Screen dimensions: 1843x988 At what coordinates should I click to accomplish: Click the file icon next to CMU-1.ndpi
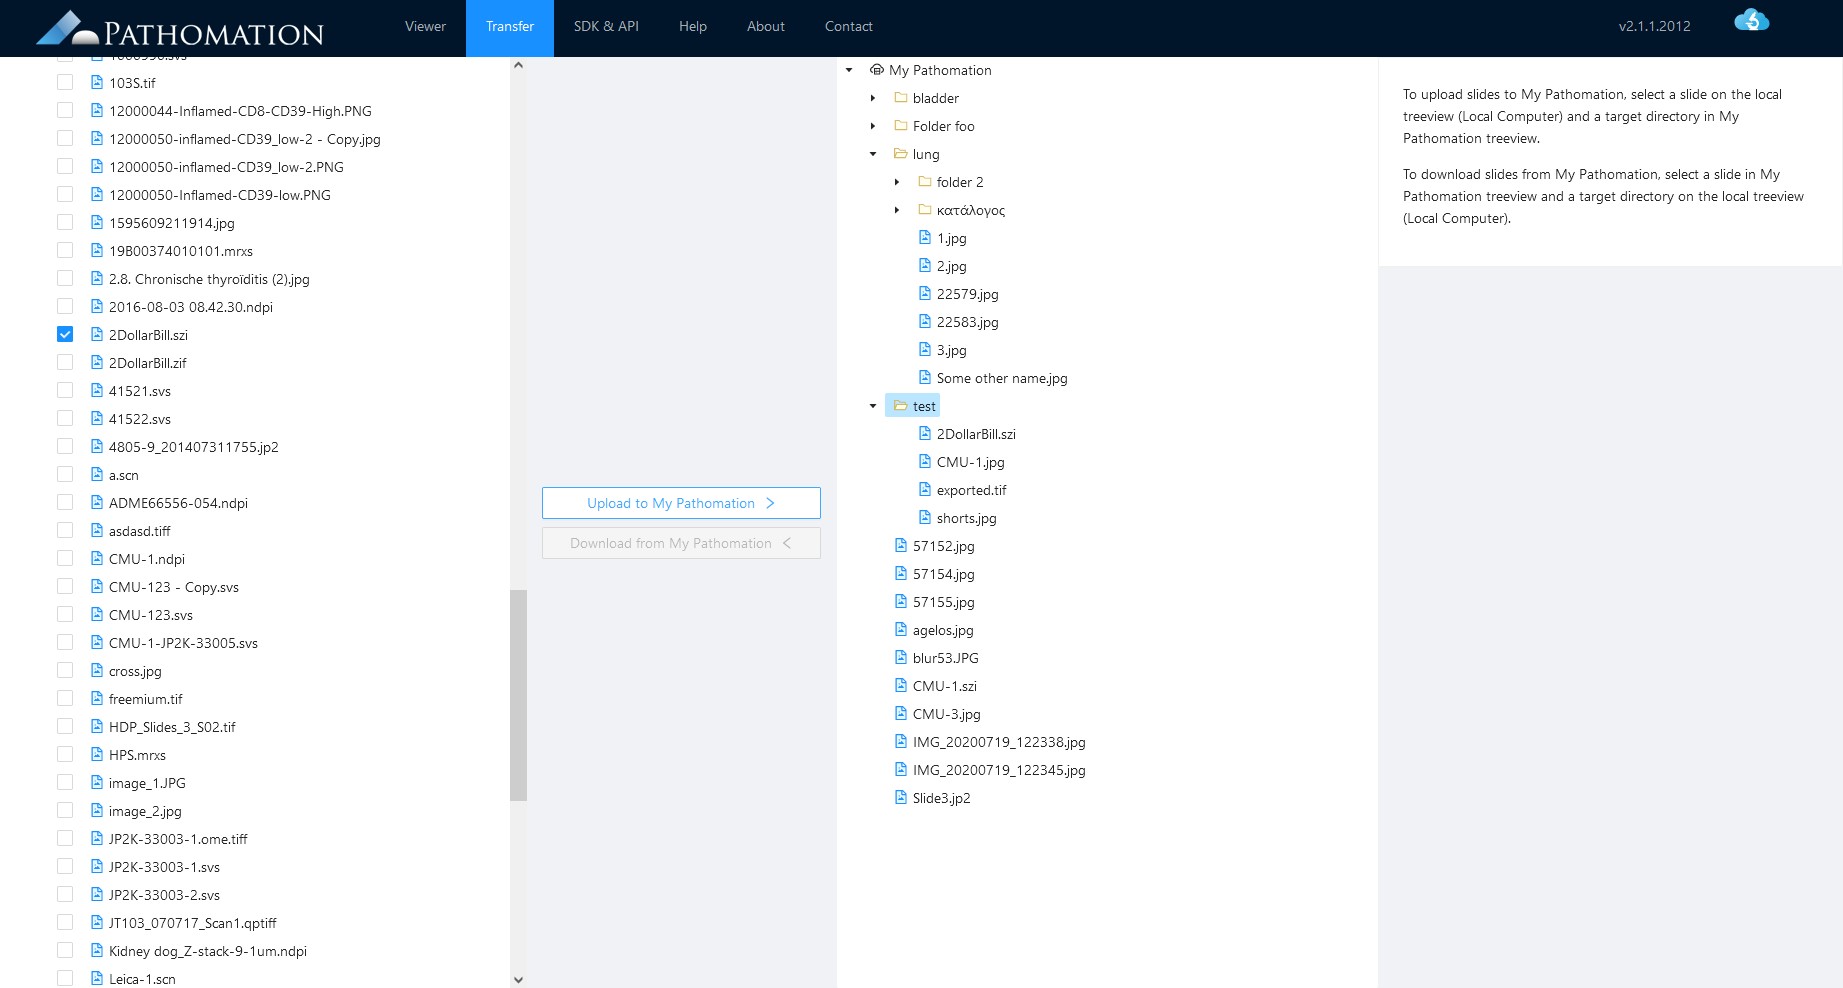click(97, 559)
